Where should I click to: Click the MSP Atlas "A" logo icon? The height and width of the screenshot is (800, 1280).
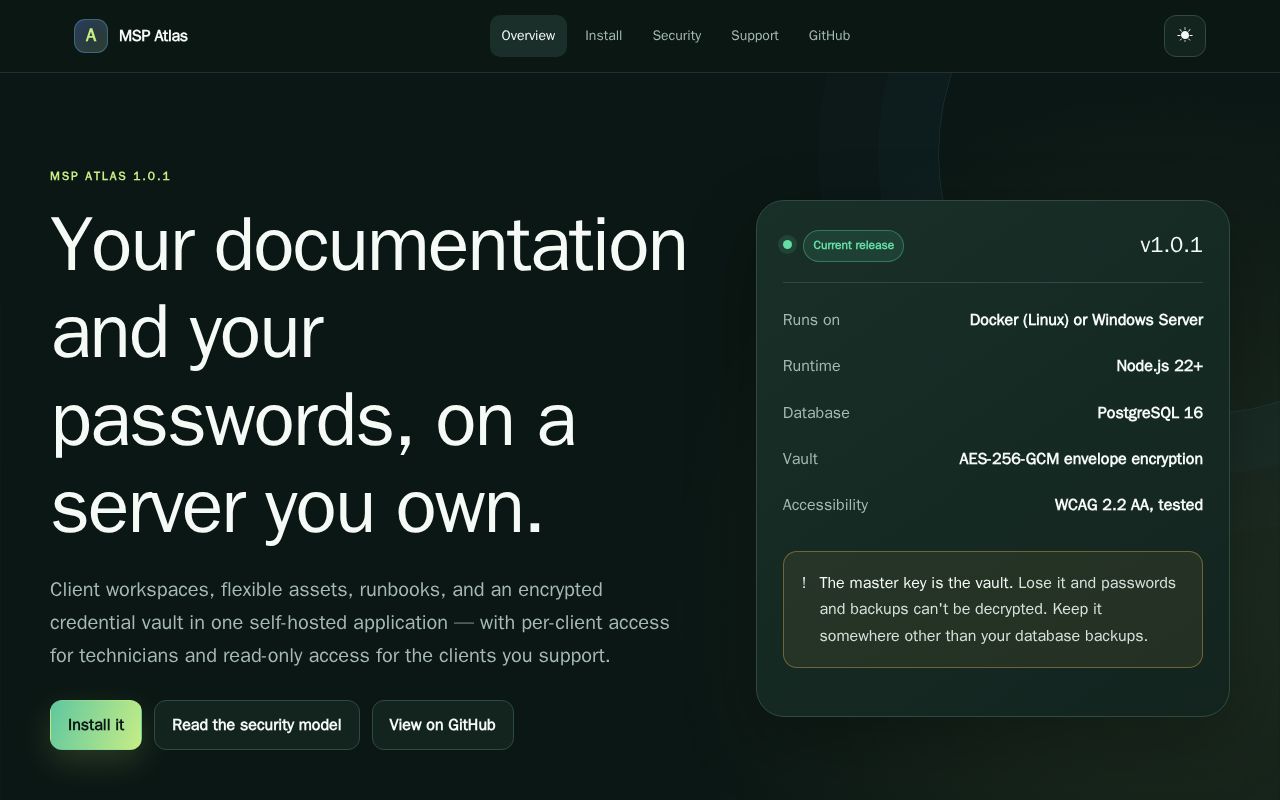(x=91, y=36)
